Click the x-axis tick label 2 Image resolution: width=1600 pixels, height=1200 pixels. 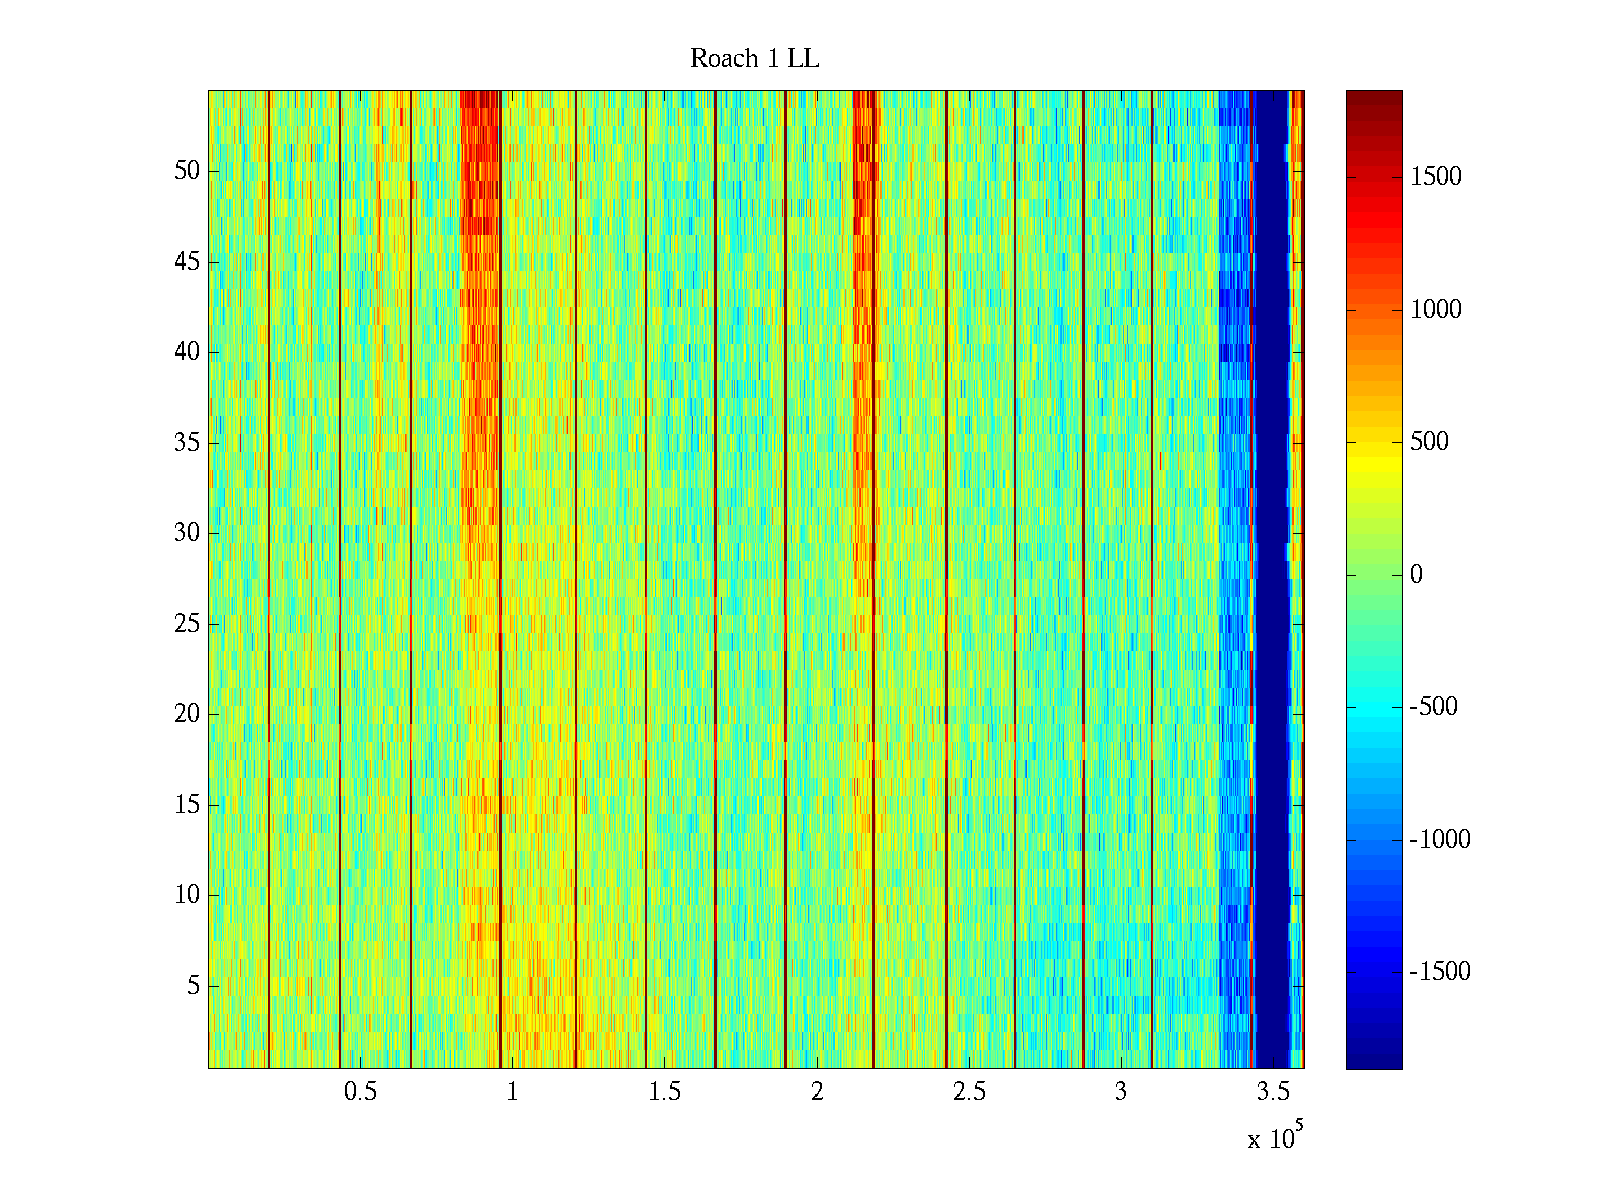pyautogui.click(x=817, y=1092)
